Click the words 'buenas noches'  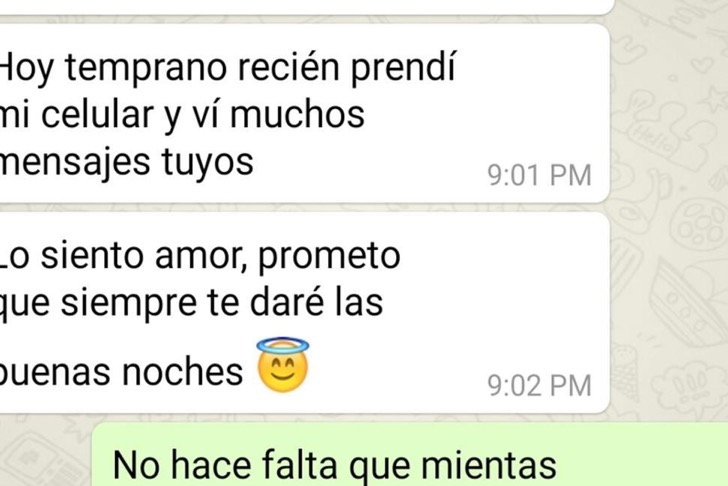pos(121,372)
